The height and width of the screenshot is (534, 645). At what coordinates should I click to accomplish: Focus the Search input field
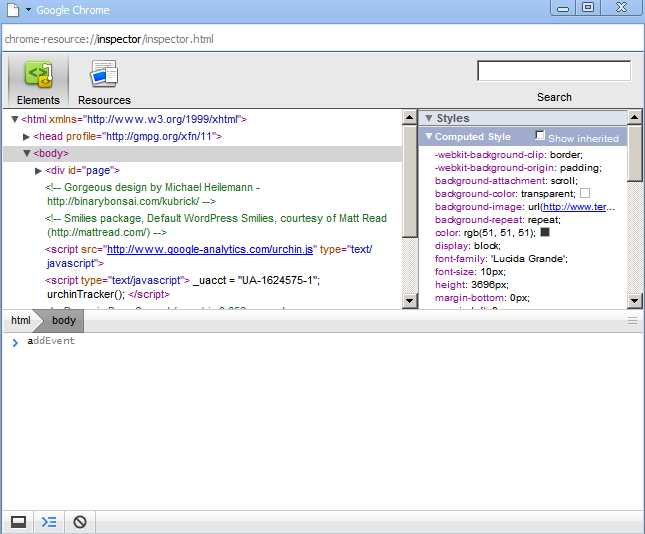[x=554, y=71]
